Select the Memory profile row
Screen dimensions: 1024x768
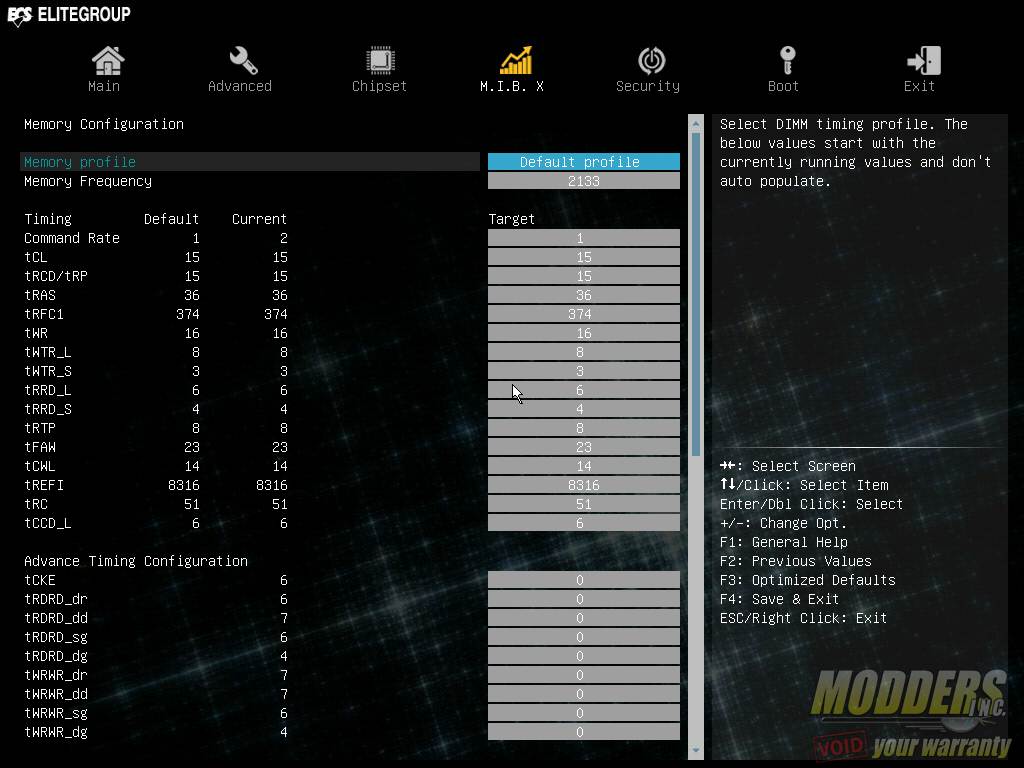[x=249, y=161]
